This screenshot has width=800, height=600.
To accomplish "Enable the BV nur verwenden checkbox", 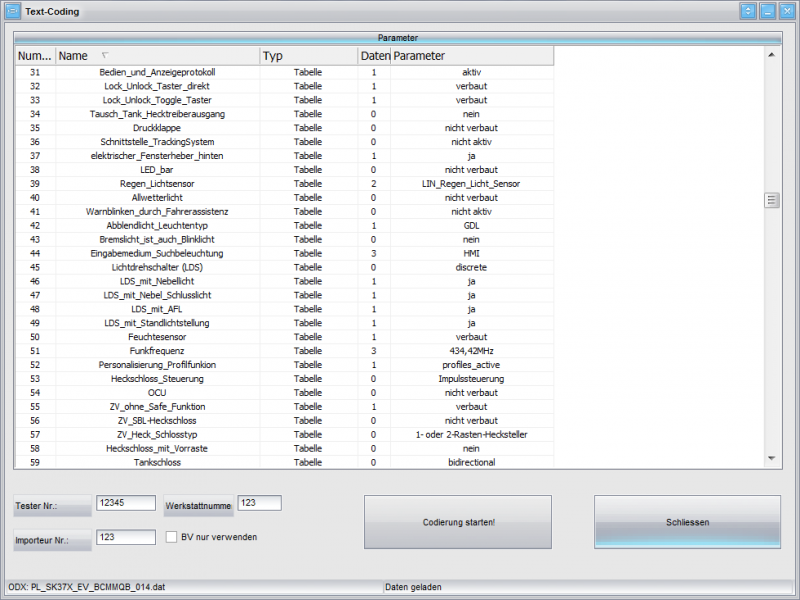I will [171, 537].
